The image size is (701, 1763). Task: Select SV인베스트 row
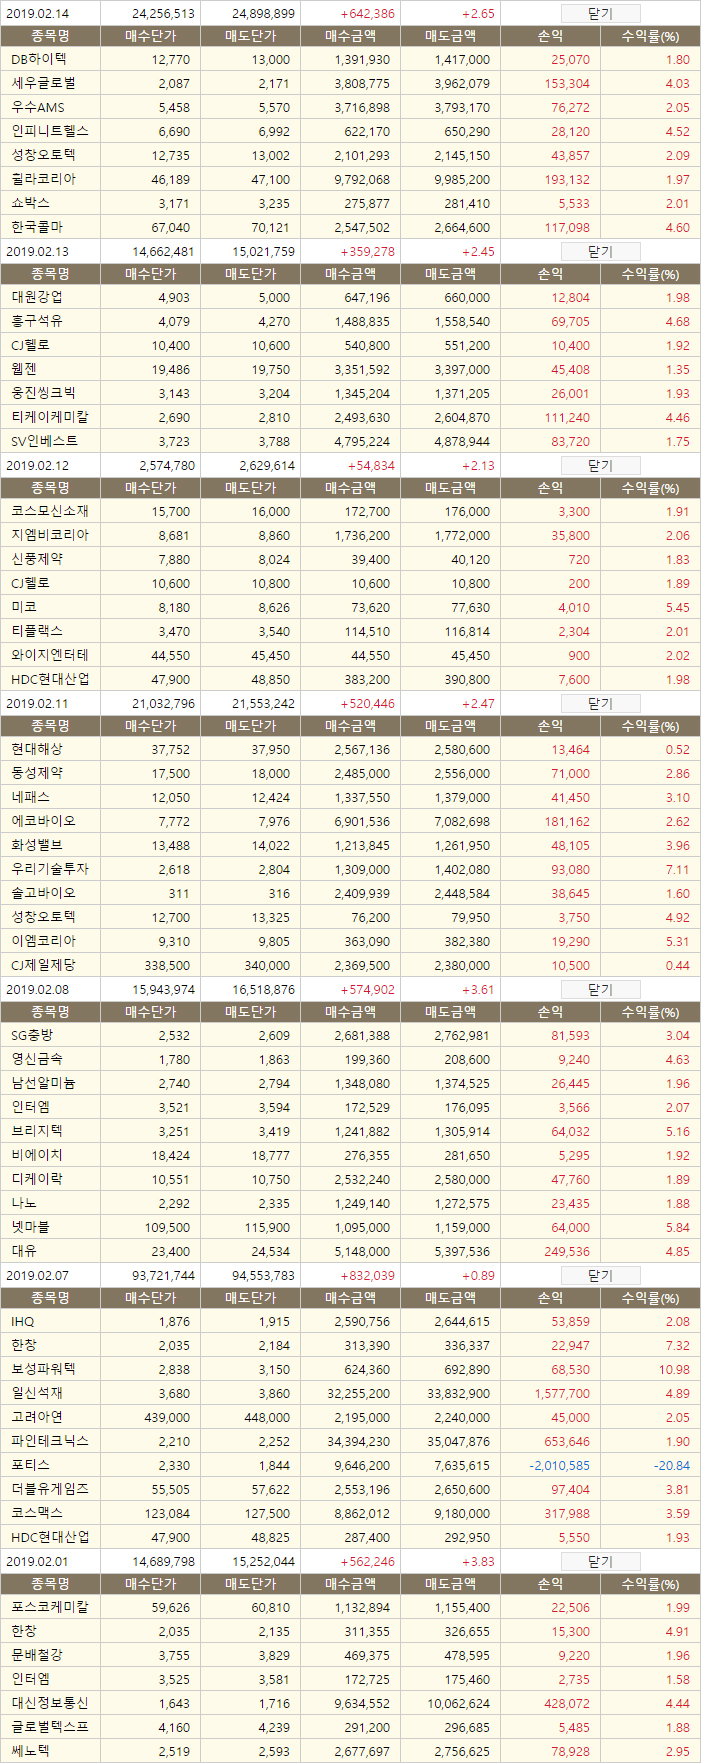click(44, 442)
